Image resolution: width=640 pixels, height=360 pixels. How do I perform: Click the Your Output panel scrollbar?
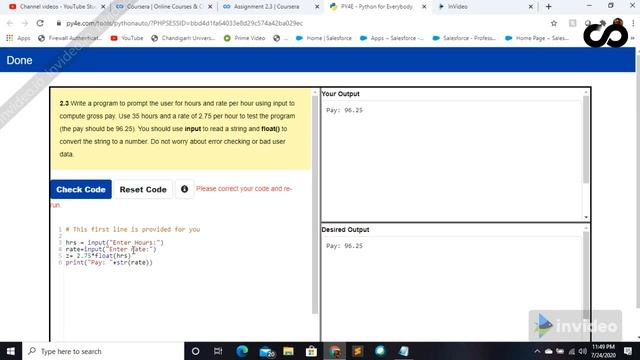coord(586,139)
